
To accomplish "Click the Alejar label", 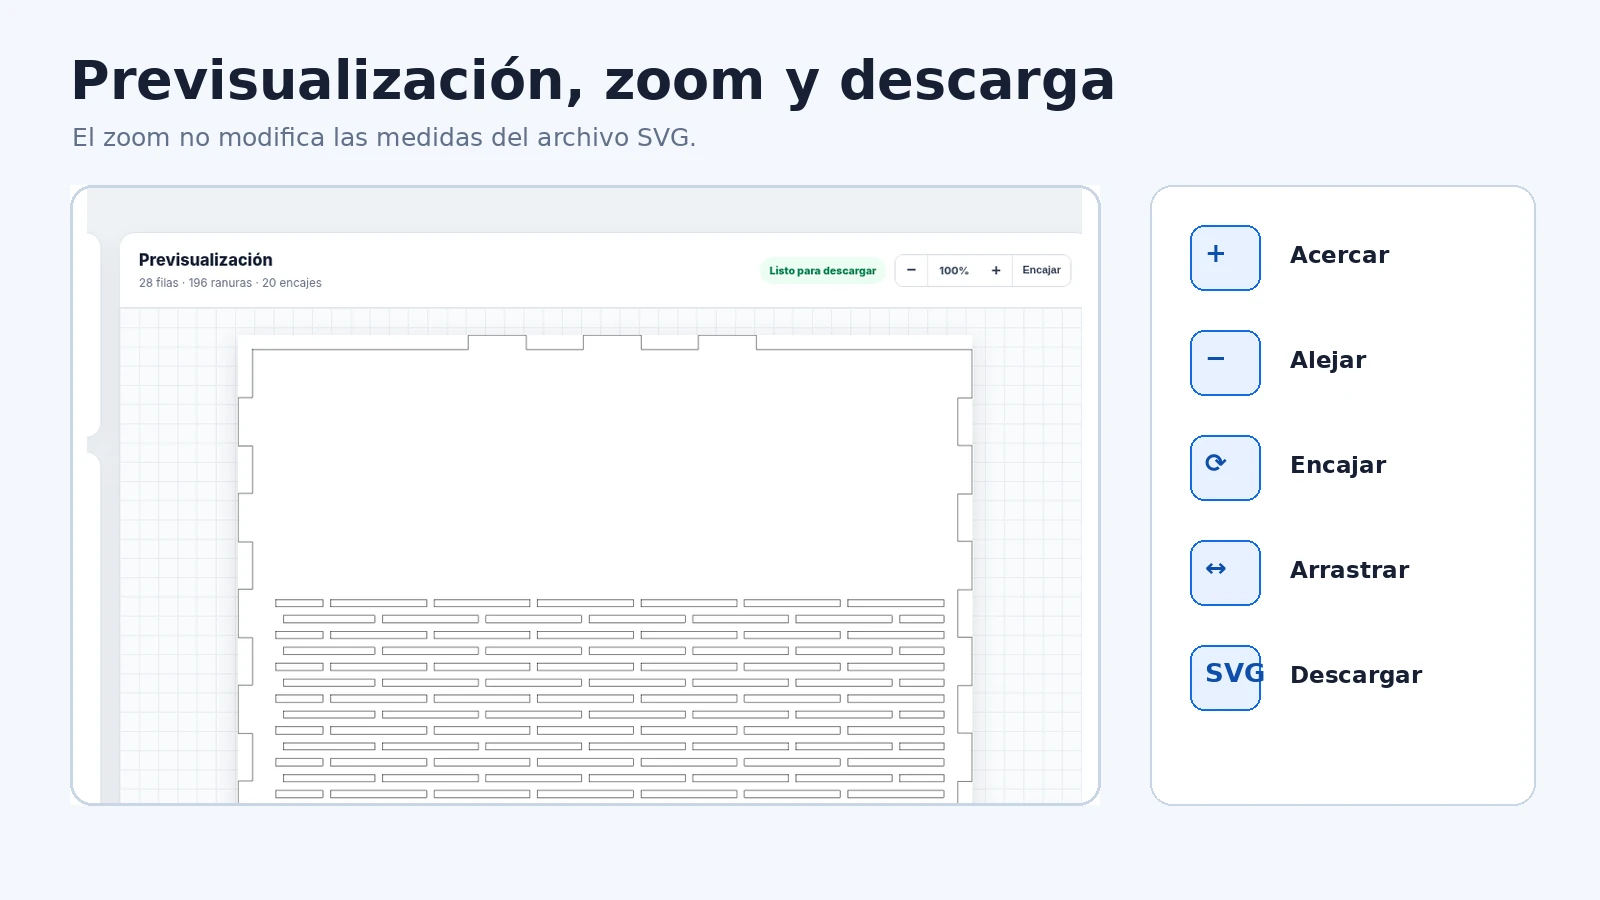I will [1327, 360].
